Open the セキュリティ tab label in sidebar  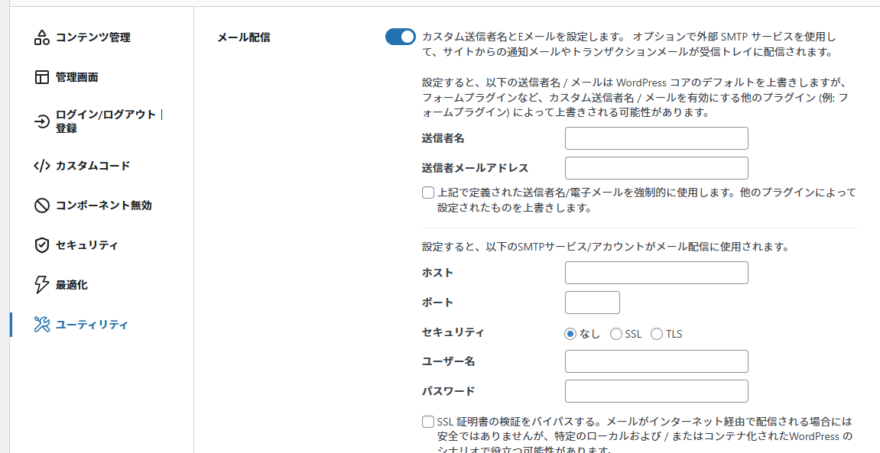click(87, 245)
